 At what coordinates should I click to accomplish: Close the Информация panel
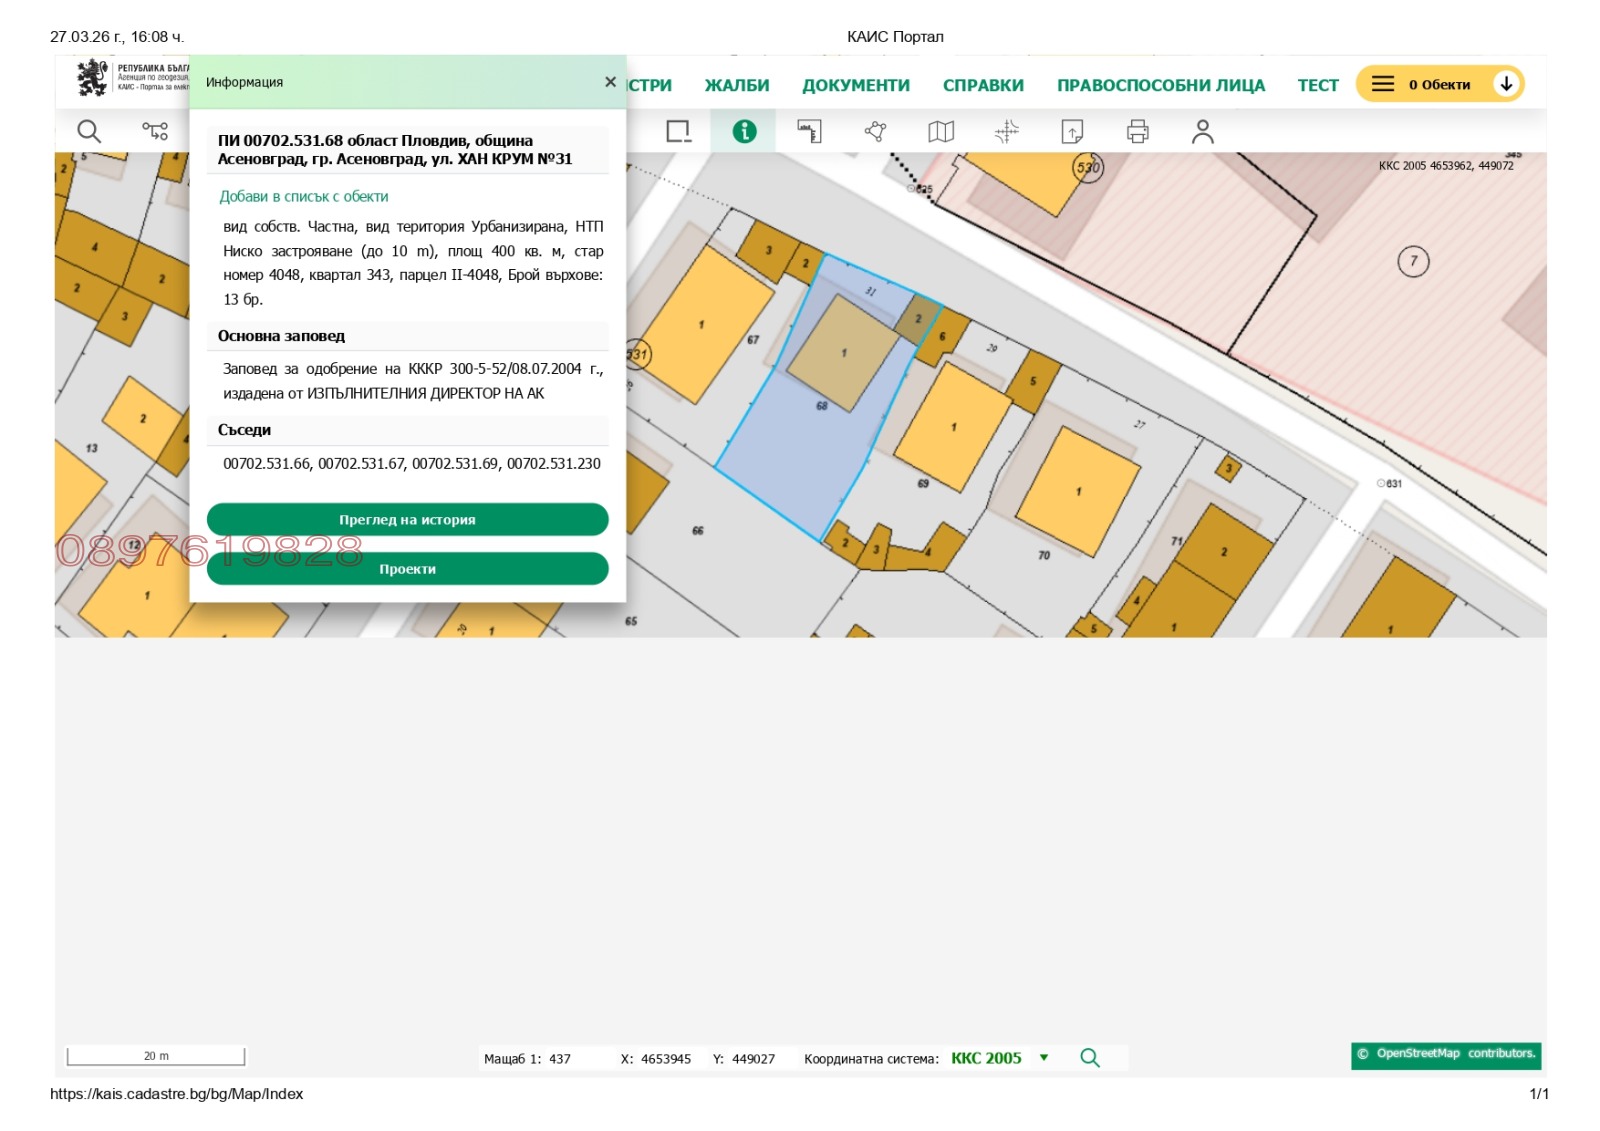click(x=610, y=82)
